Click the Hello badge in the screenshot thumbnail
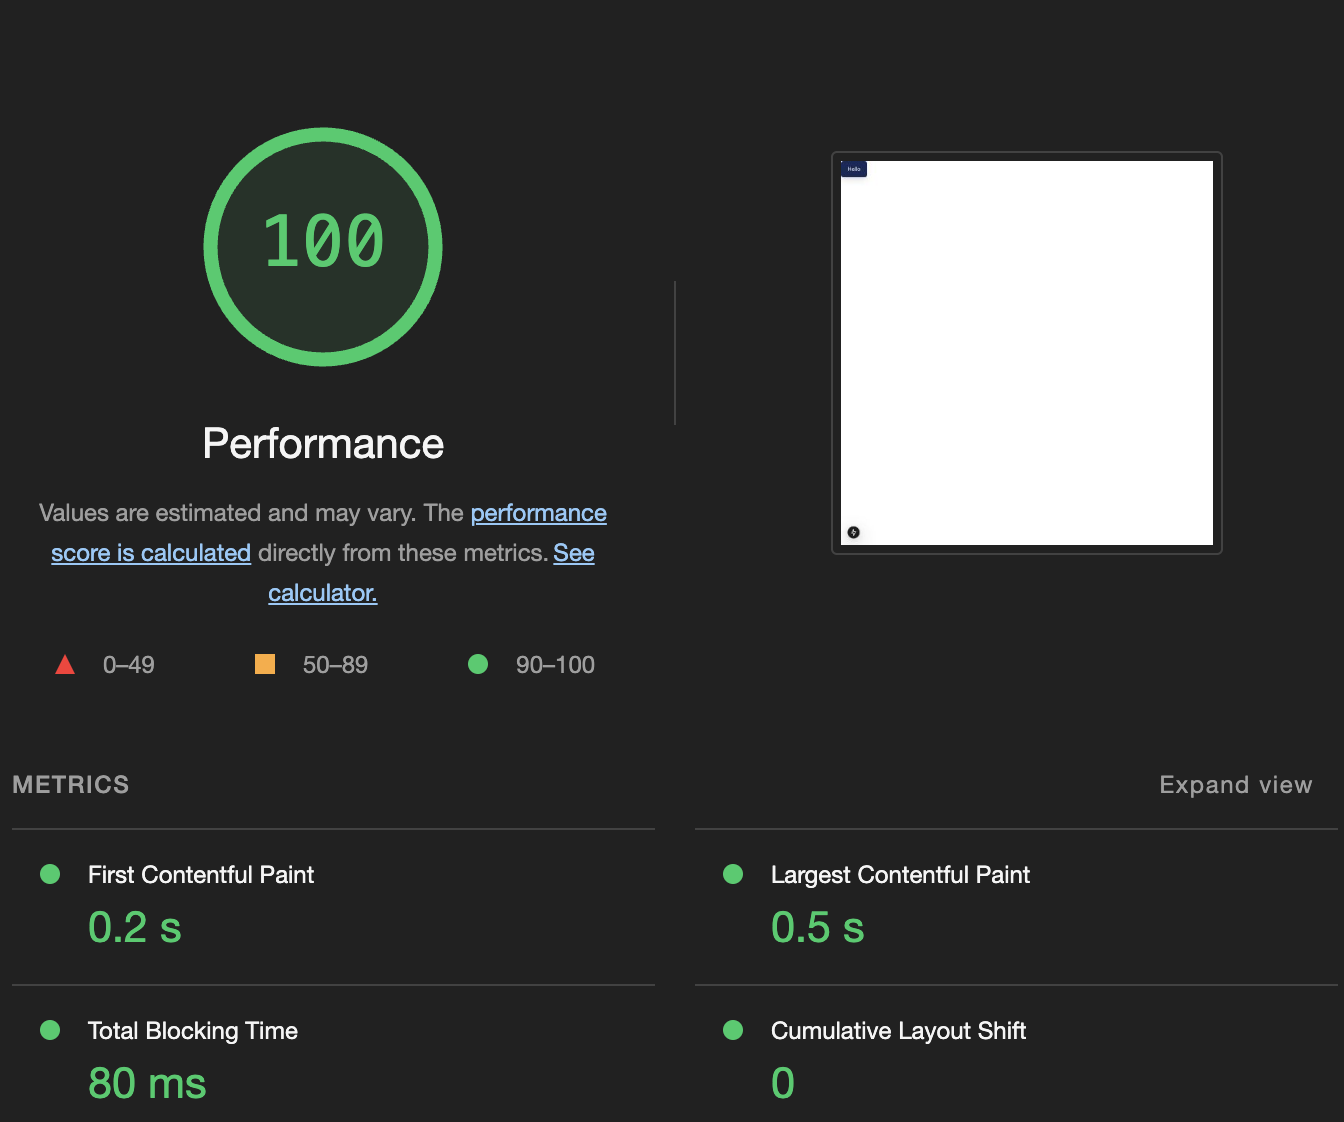 854,169
